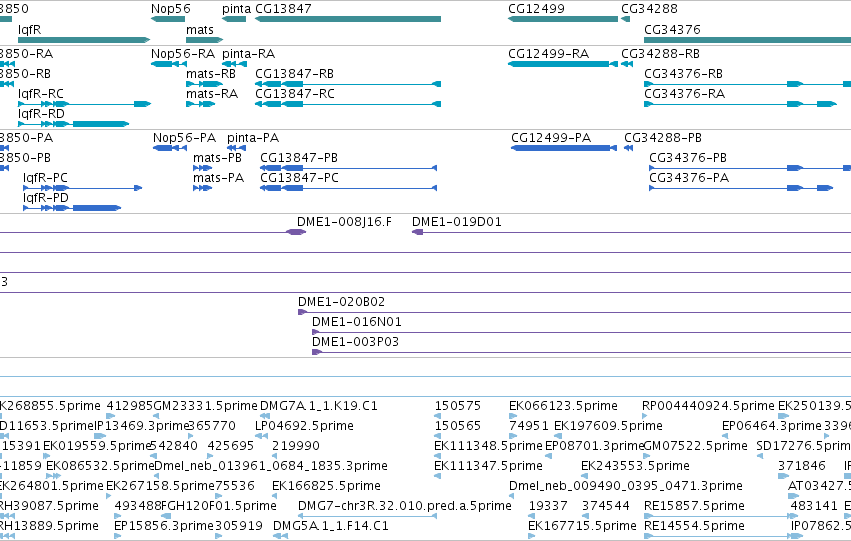This screenshot has height=541, width=851.
Task: Select the Dmel_neb_013961_0684_1835.3prime feature
Action: click(x=157, y=476)
